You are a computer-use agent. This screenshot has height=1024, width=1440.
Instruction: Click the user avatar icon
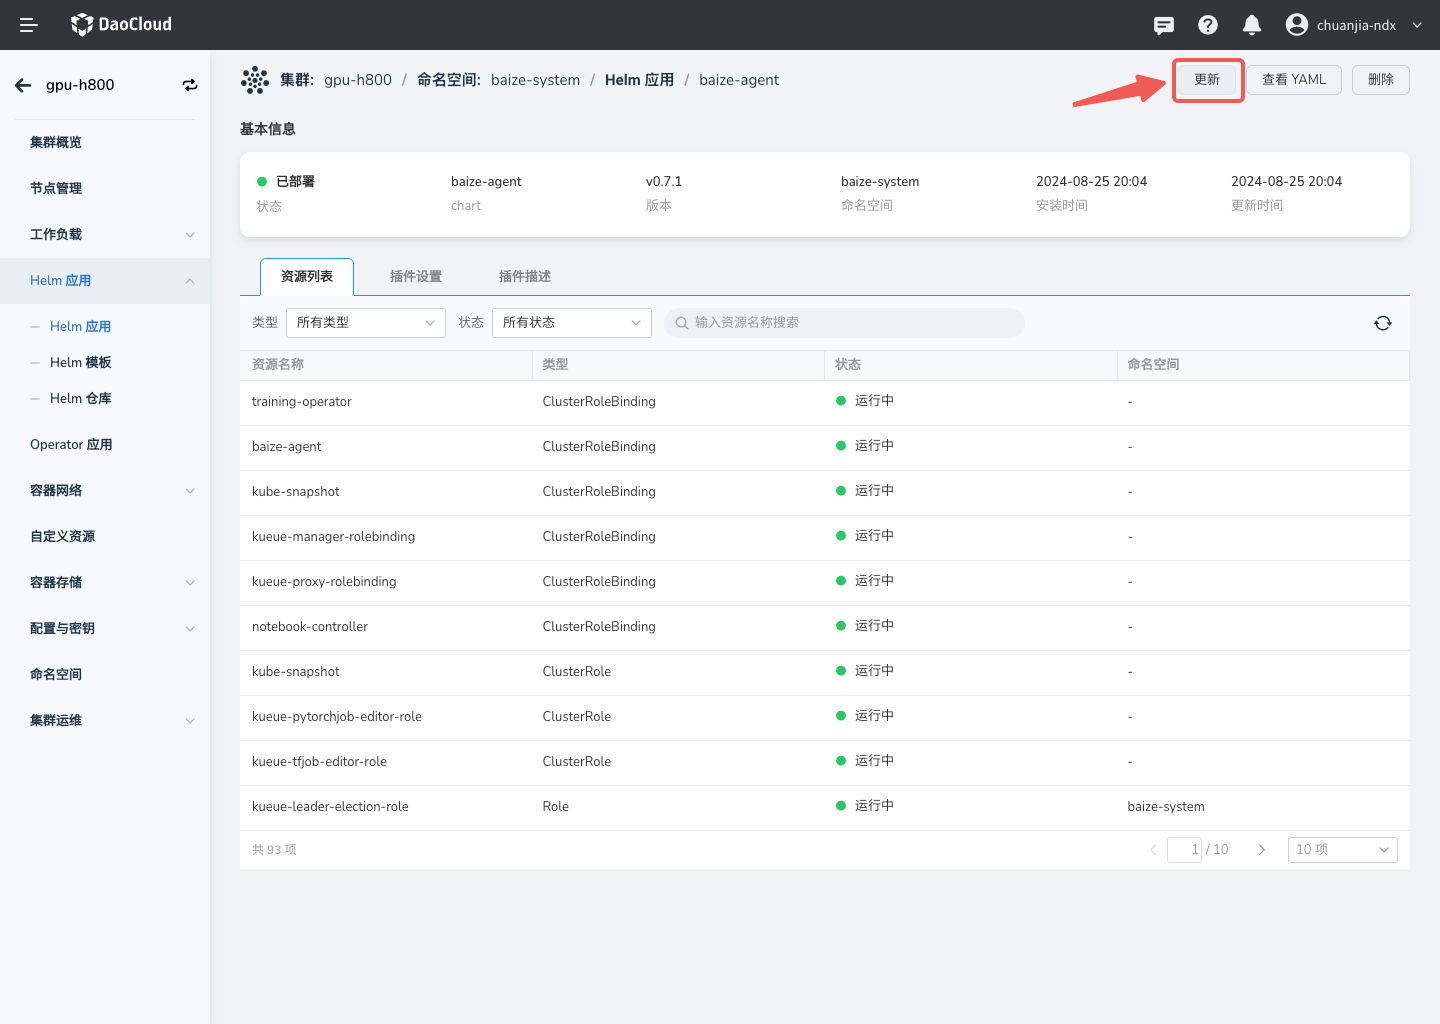click(x=1297, y=25)
